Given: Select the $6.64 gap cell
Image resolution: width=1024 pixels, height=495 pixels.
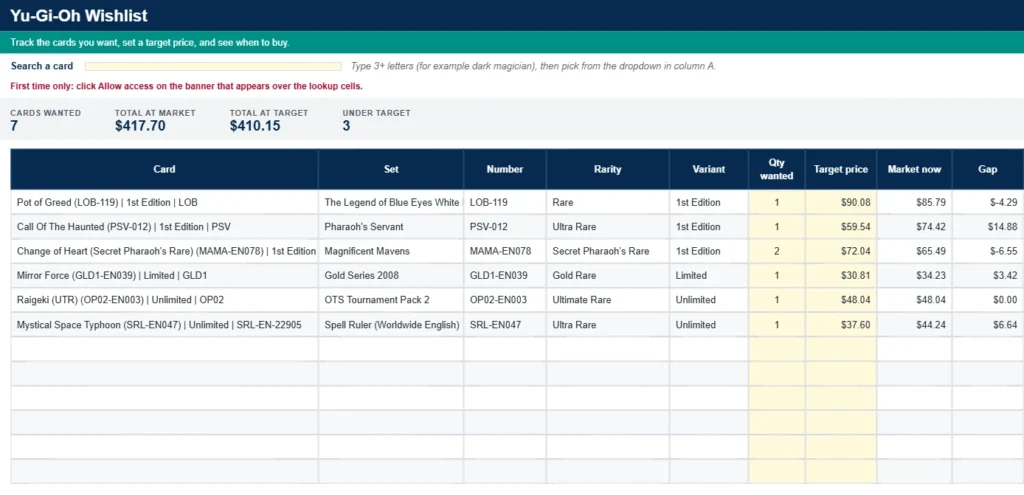Looking at the screenshot, I should tap(987, 325).
